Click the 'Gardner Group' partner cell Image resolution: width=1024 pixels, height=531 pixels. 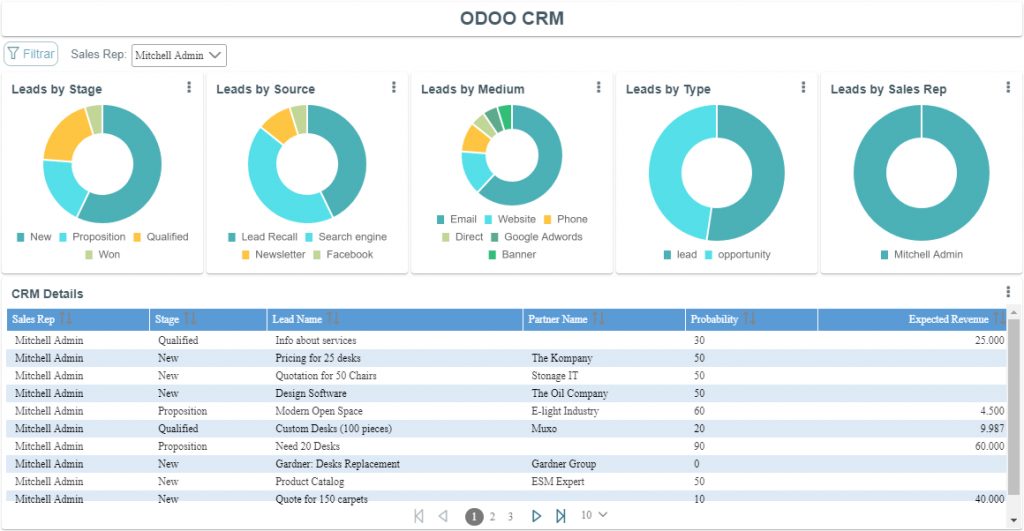564,464
